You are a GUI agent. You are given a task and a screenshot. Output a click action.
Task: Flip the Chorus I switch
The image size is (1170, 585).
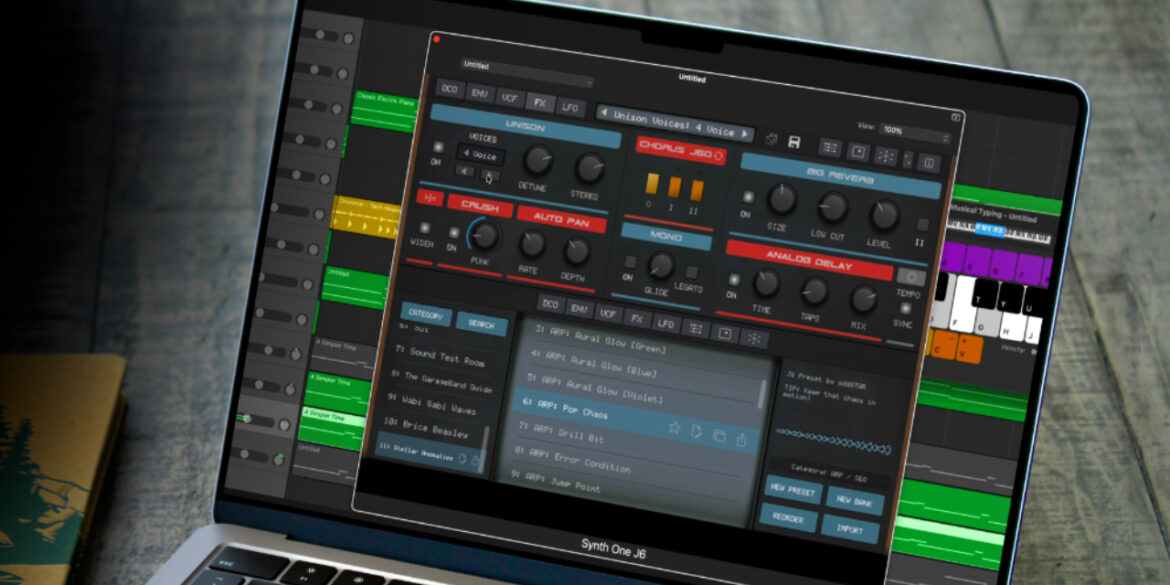coord(674,187)
